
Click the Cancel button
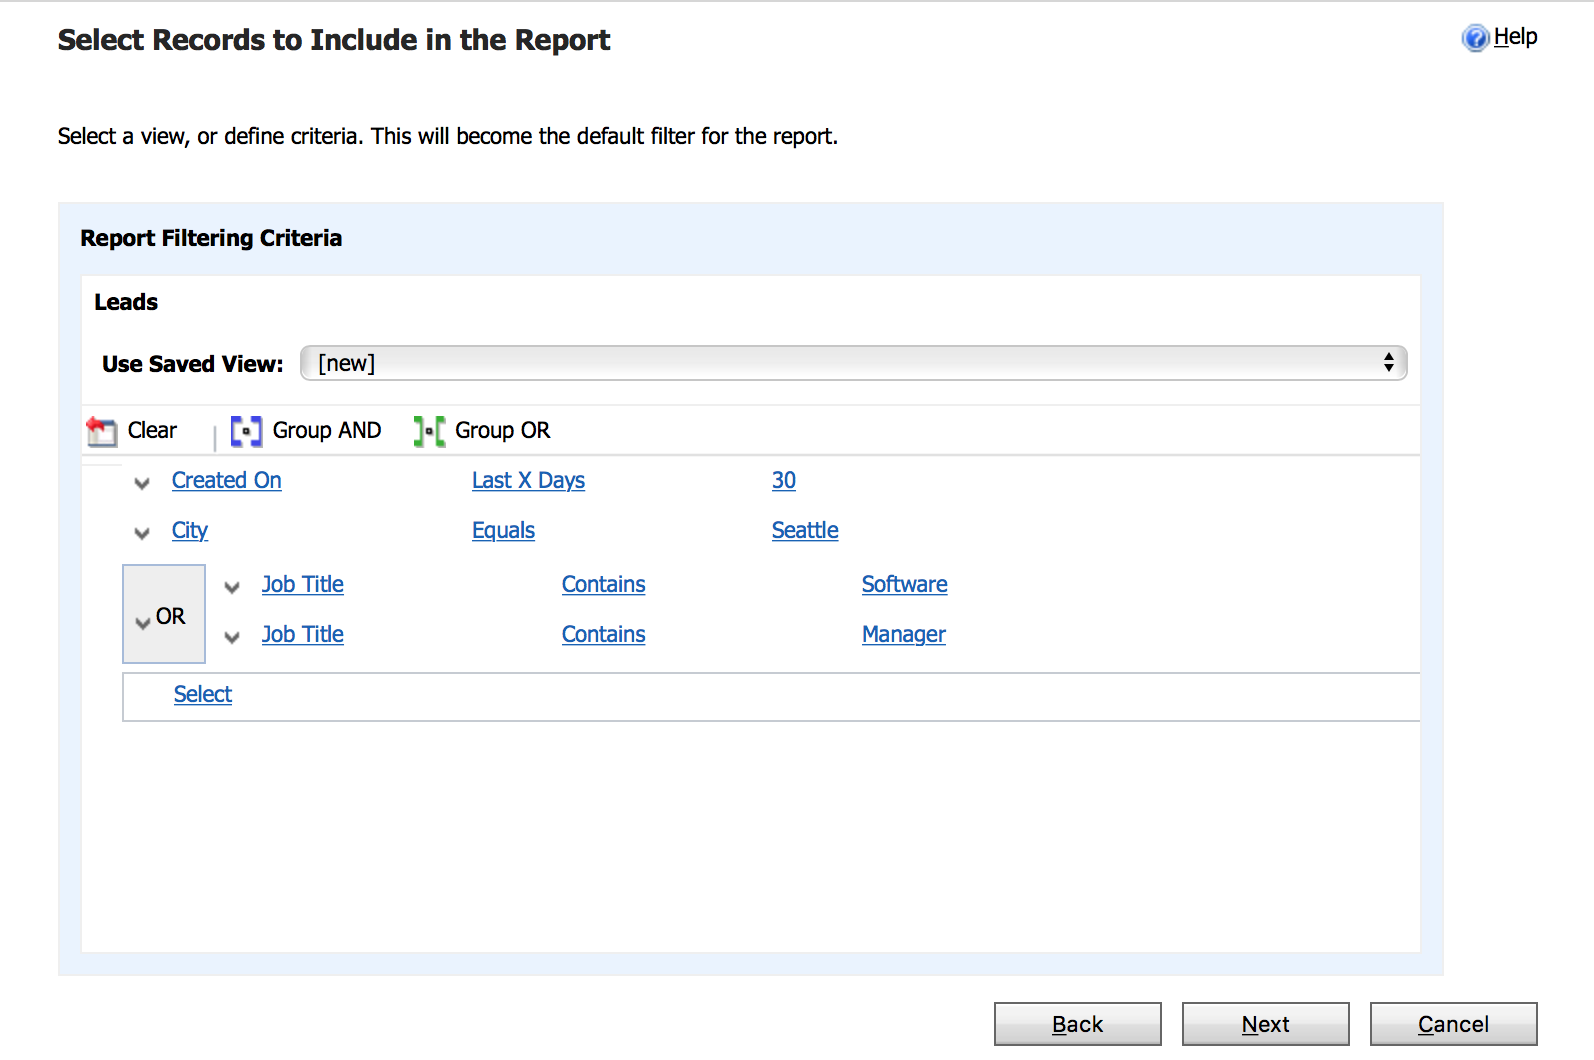[1453, 1024]
